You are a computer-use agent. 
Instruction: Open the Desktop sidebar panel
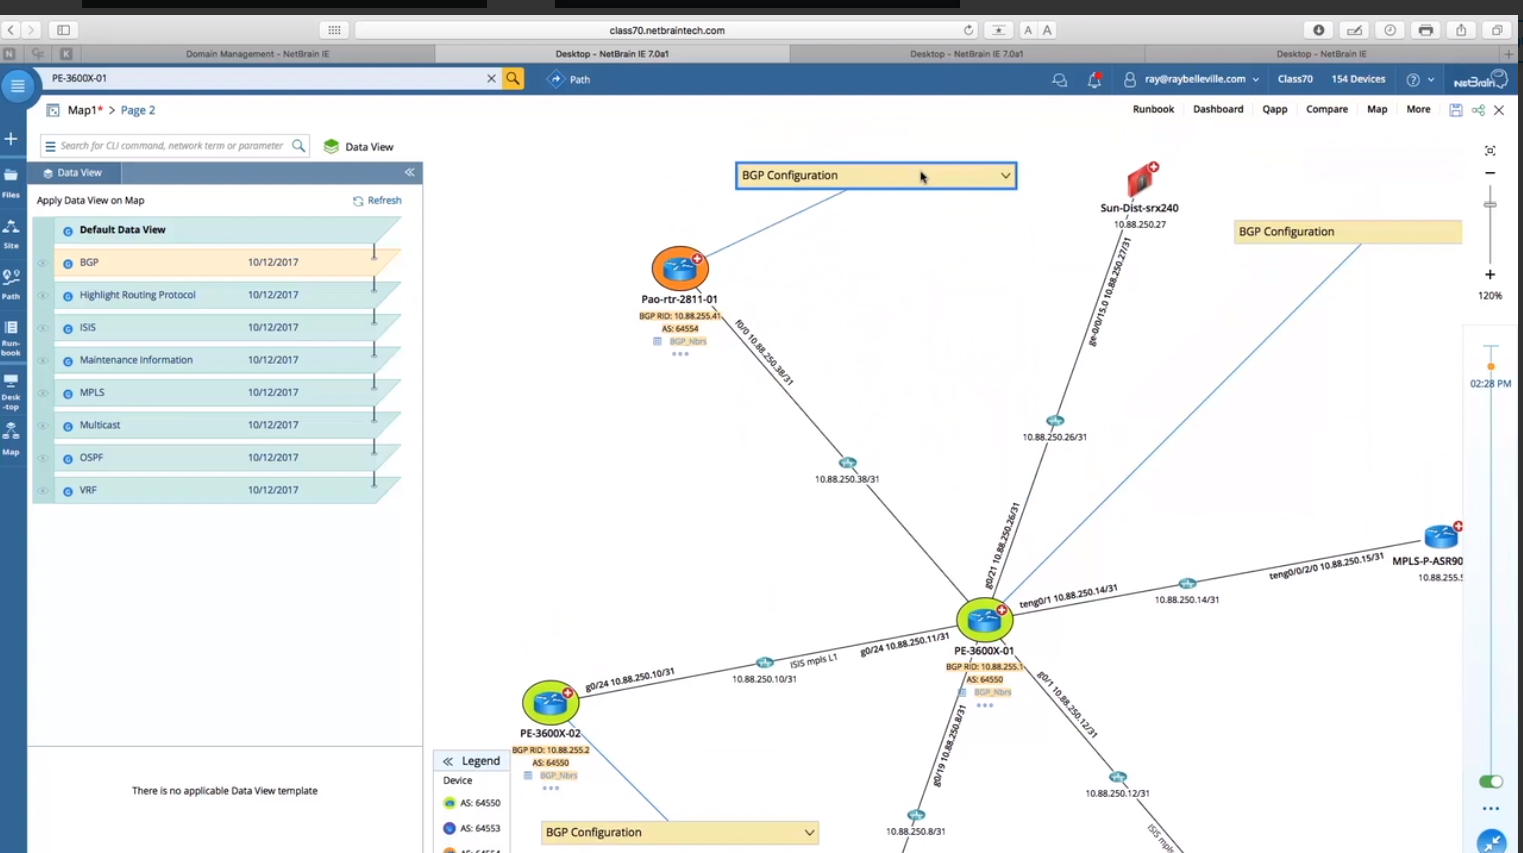click(11, 392)
